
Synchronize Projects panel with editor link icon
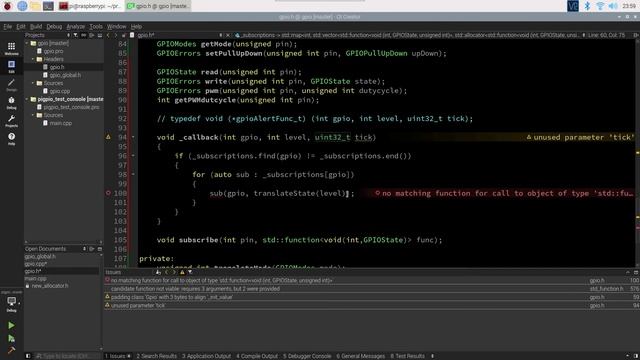83,36
